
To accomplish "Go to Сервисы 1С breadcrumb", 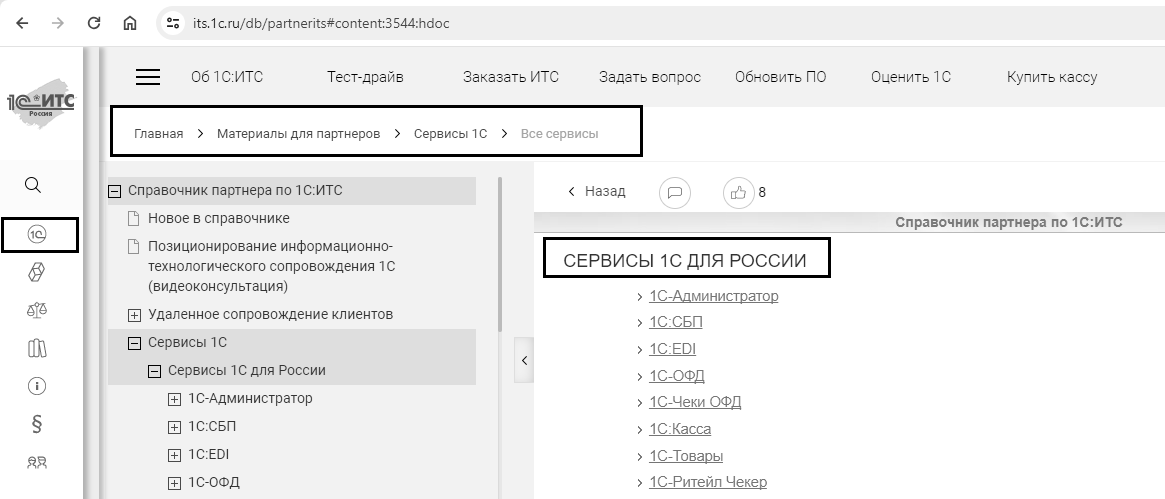I will pyautogui.click(x=450, y=134).
